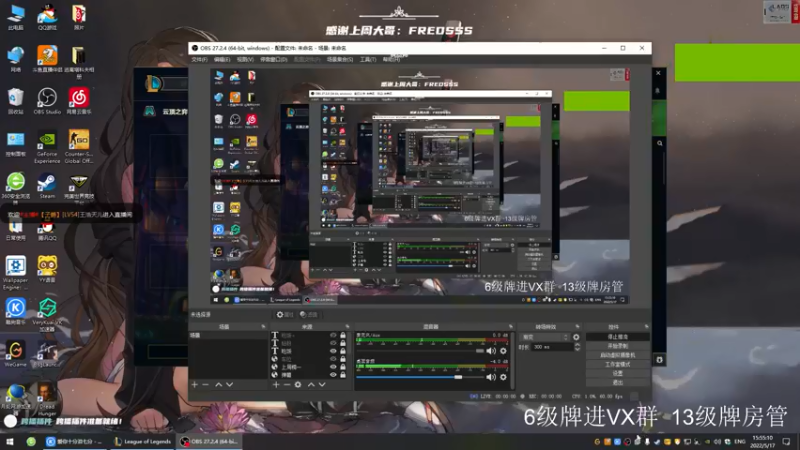
Task: Open the second menu (Edit) in OBS menu bar
Action: tap(222, 60)
